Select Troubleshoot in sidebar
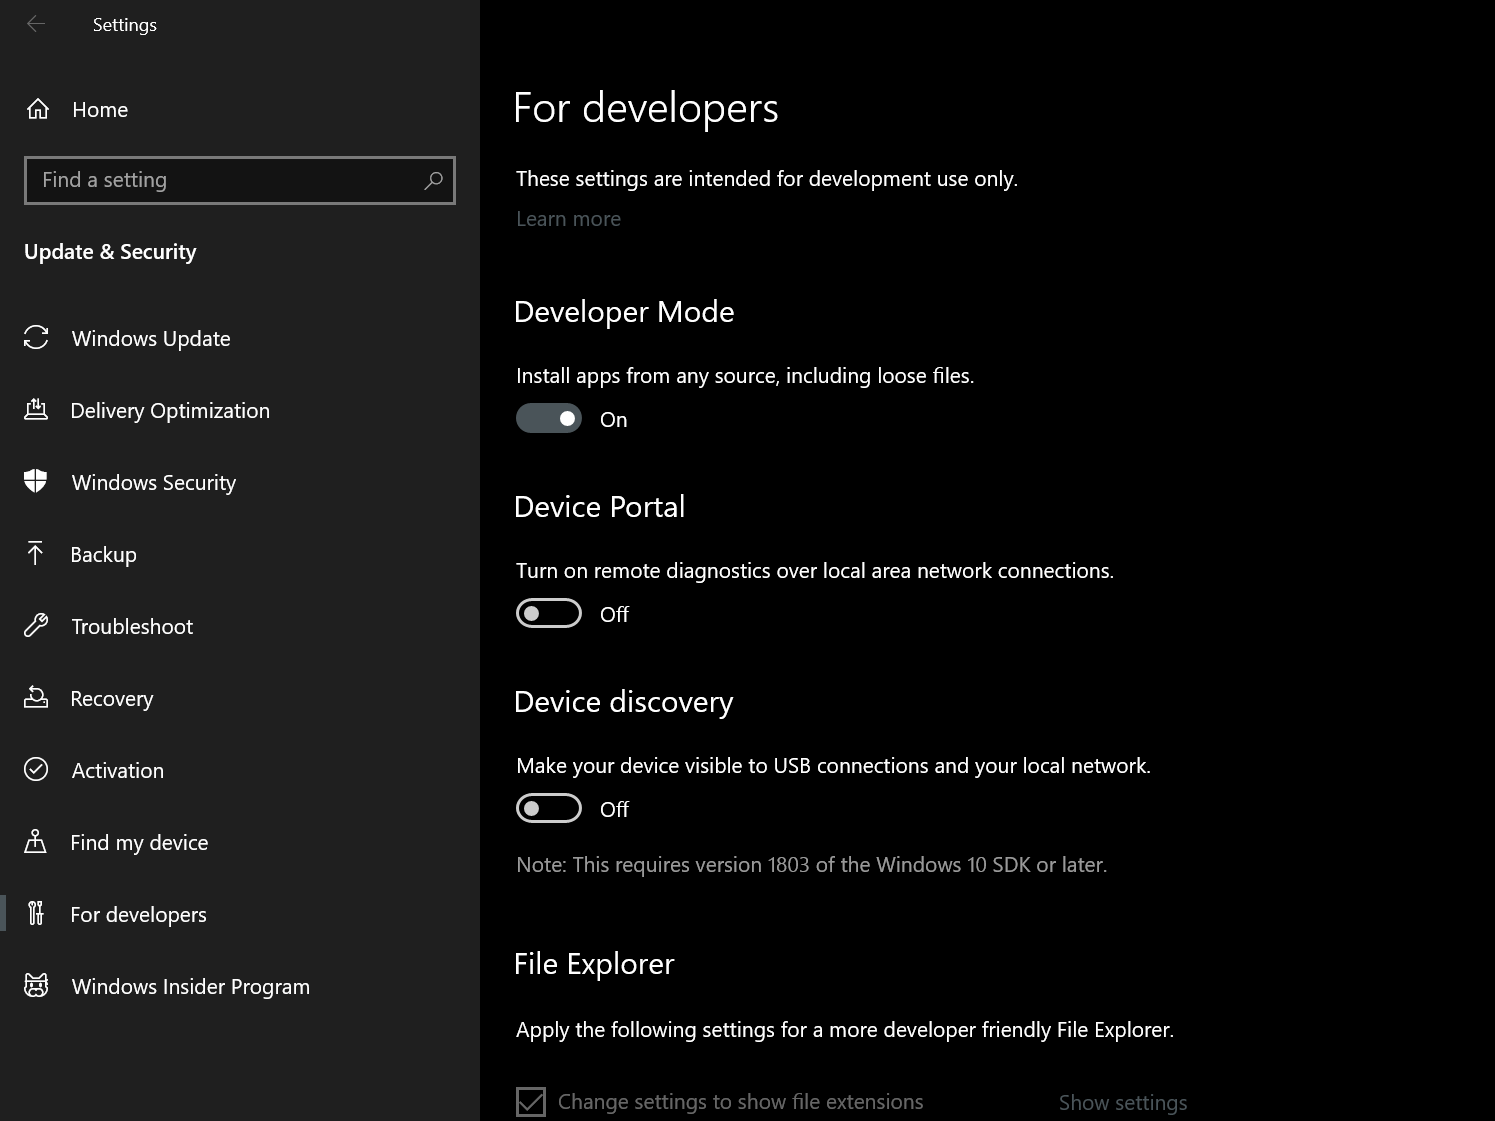1495x1121 pixels. 240,626
